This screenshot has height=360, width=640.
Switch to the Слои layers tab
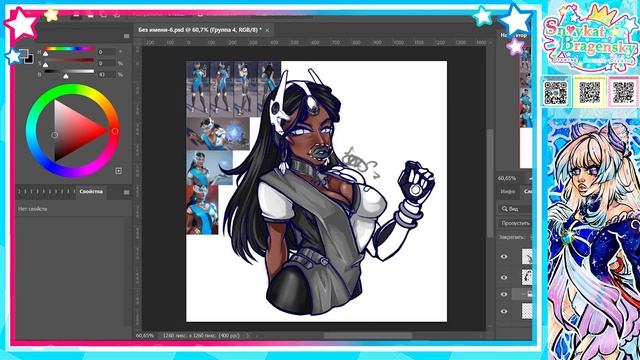point(527,191)
